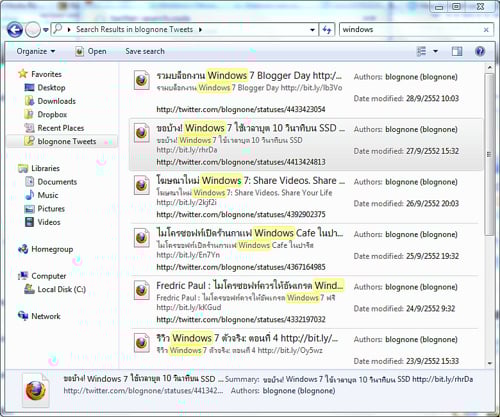The image size is (500, 417).
Task: Select the Fredric Paul result title
Action: [250, 286]
